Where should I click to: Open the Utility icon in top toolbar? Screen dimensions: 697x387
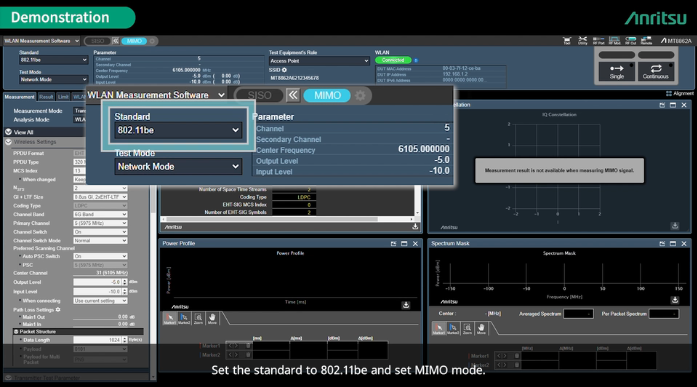pyautogui.click(x=582, y=41)
